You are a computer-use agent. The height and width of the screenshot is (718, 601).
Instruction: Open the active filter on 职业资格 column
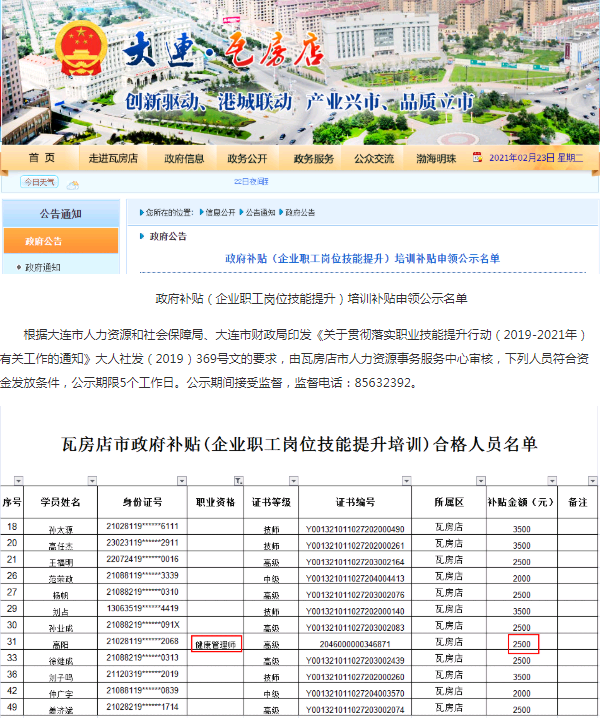click(238, 480)
